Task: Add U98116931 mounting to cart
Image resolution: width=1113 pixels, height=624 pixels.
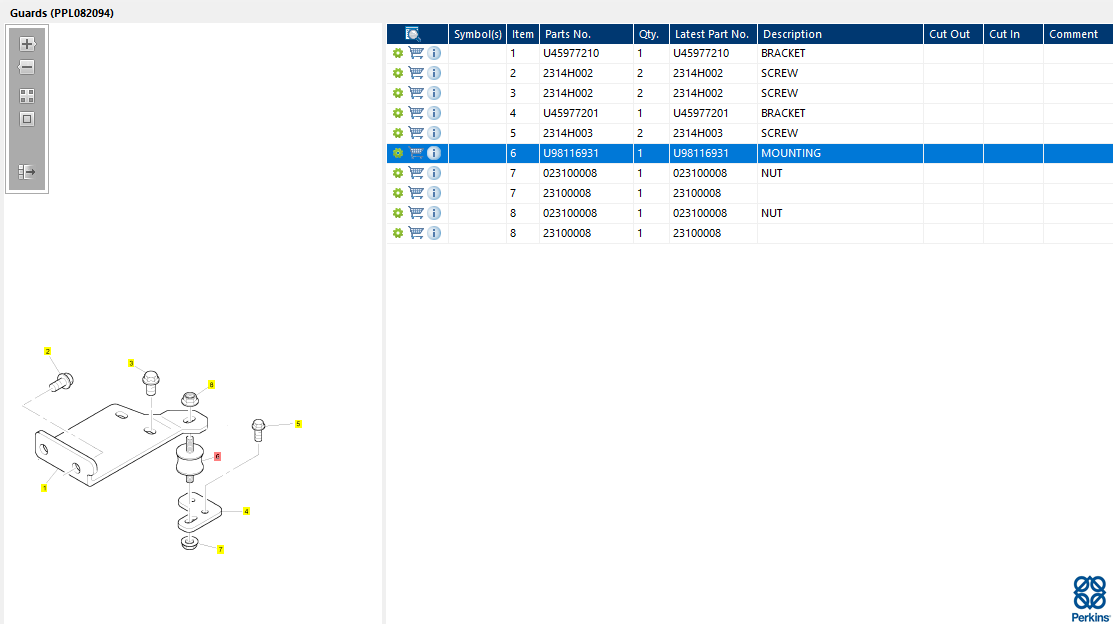Action: pyautogui.click(x=416, y=153)
